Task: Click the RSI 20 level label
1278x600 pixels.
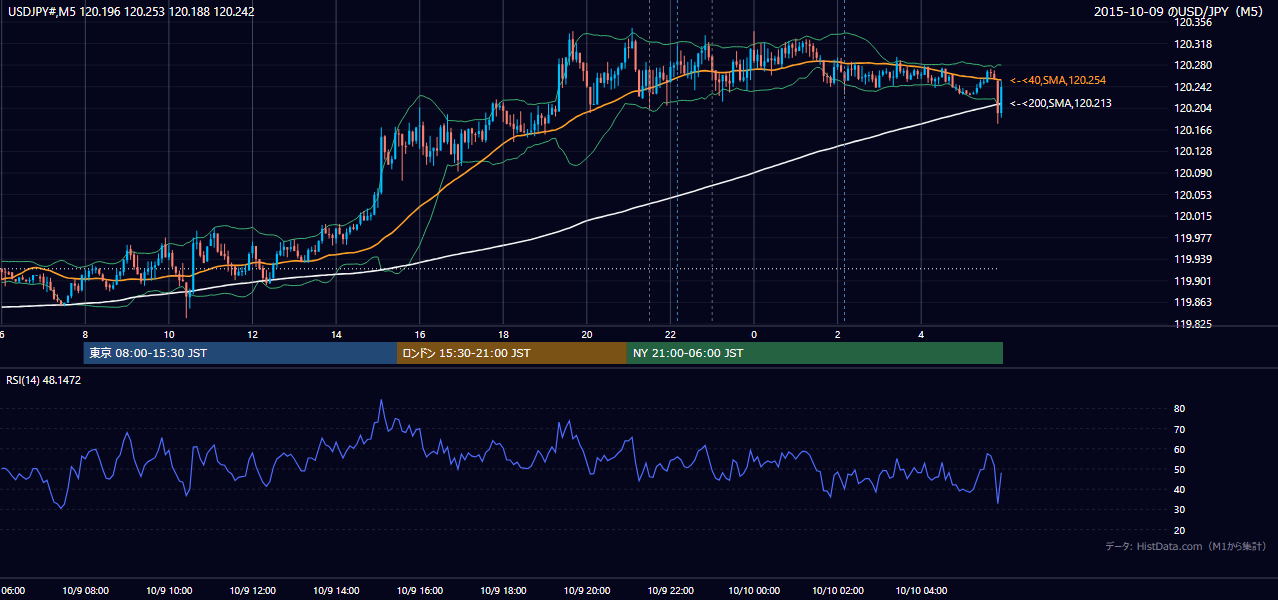Action: coord(1180,530)
